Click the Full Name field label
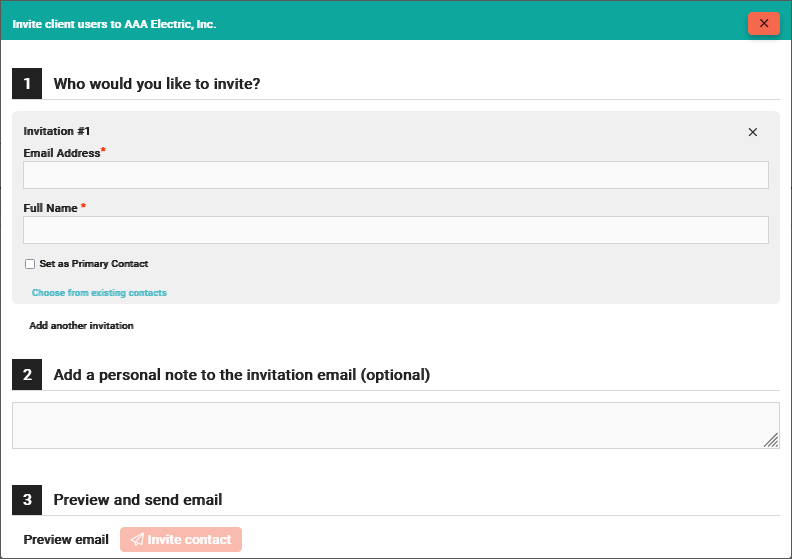The height and width of the screenshot is (559, 792). [x=52, y=208]
